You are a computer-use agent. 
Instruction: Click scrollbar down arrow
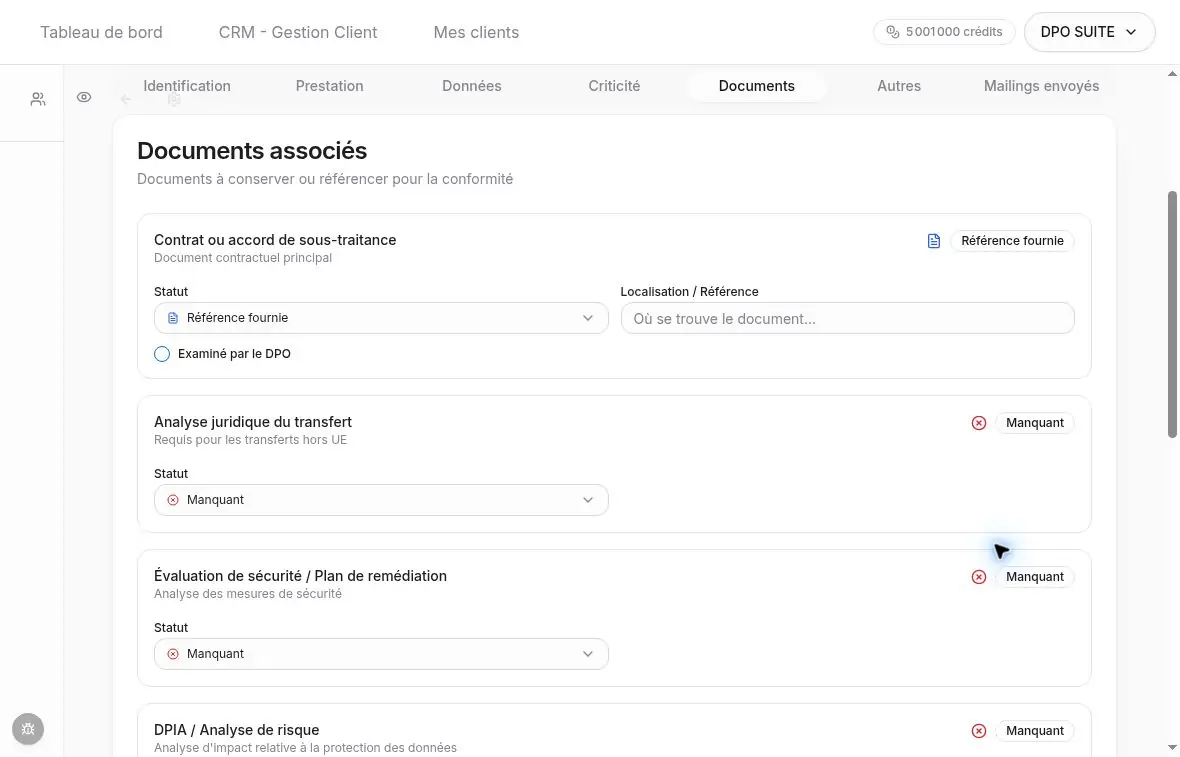pos(1172,748)
